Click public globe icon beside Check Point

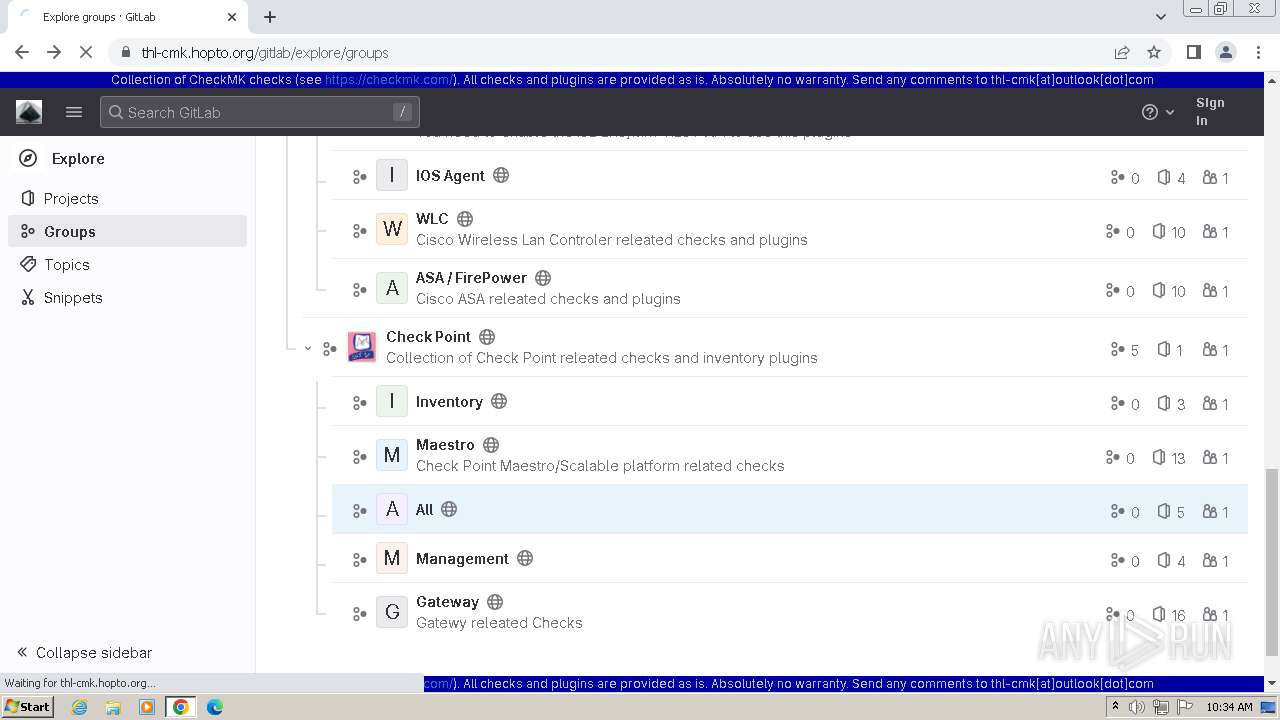tap(487, 336)
